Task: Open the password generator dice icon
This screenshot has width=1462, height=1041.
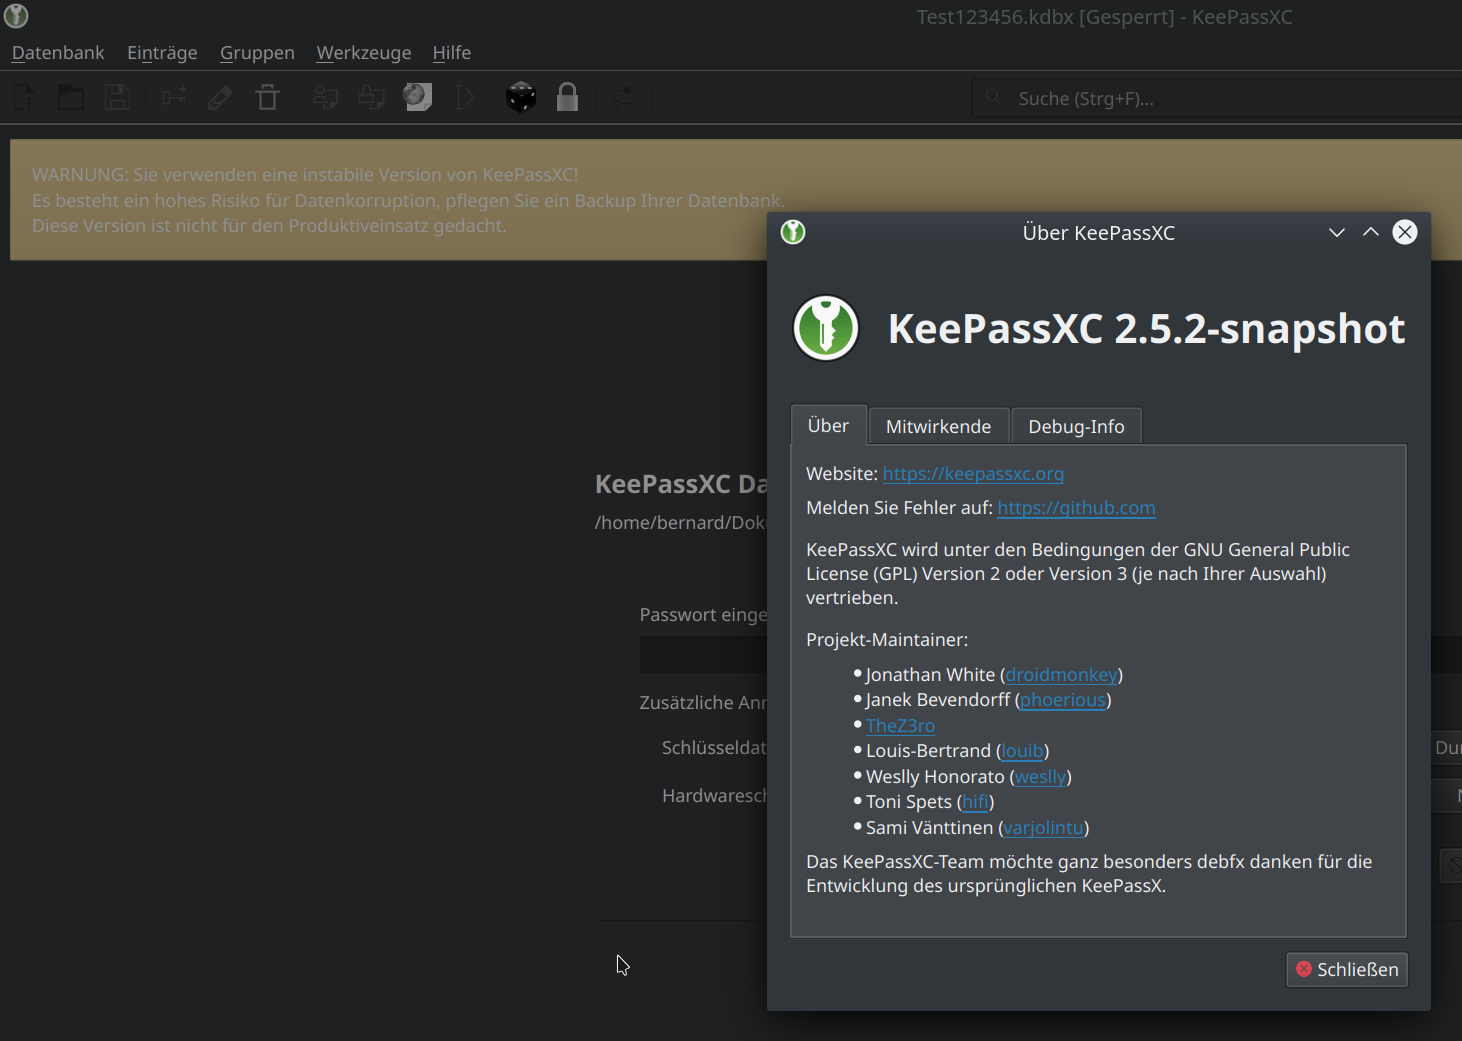Action: coord(521,97)
